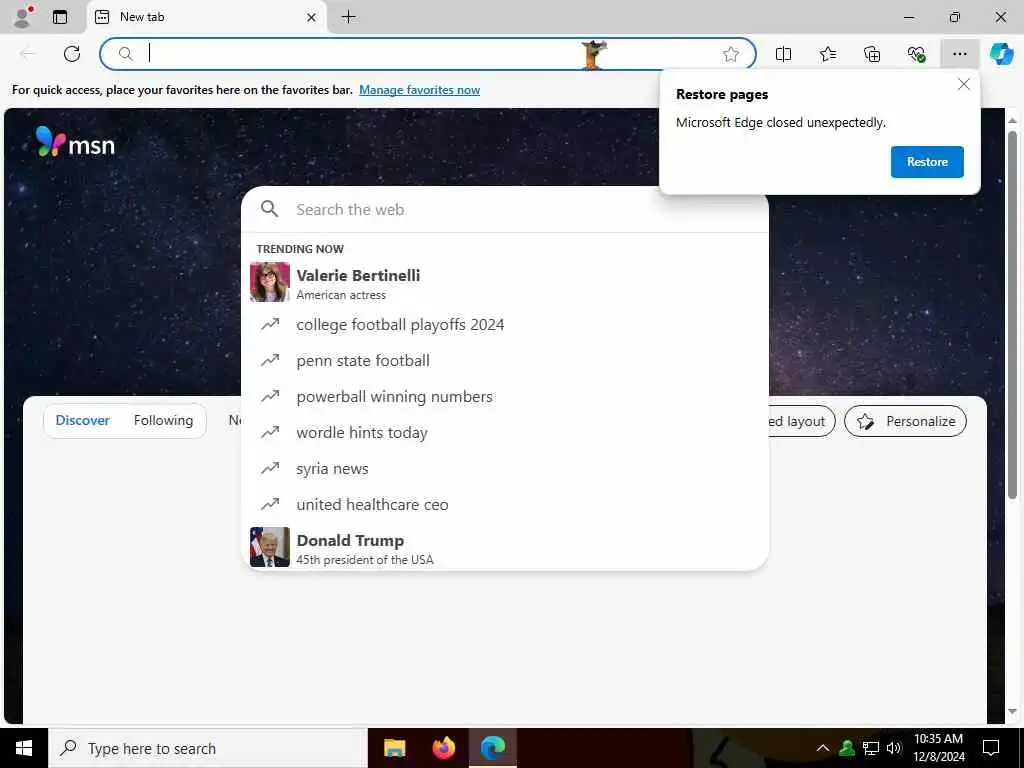Viewport: 1024px width, 768px height.
Task: Switch to the Discover tab
Action: (82, 421)
